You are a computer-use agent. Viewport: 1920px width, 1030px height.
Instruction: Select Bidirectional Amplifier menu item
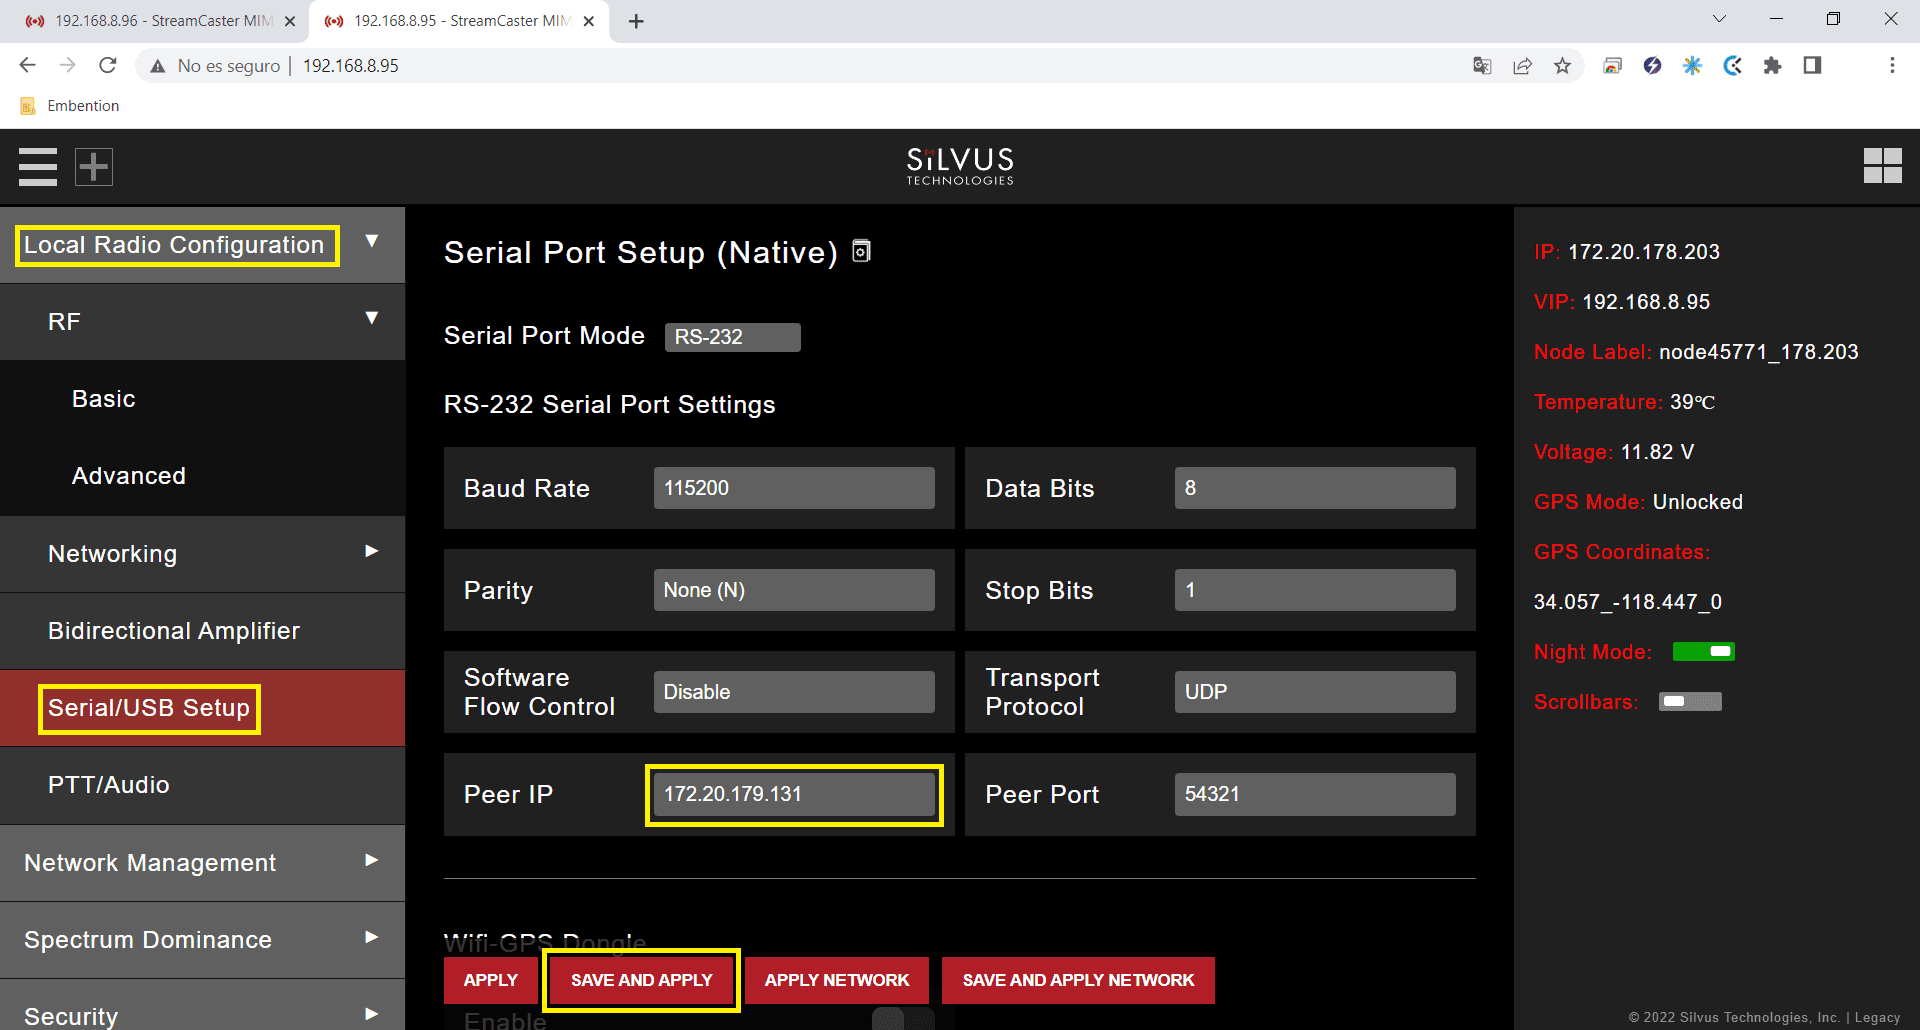pyautogui.click(x=174, y=631)
